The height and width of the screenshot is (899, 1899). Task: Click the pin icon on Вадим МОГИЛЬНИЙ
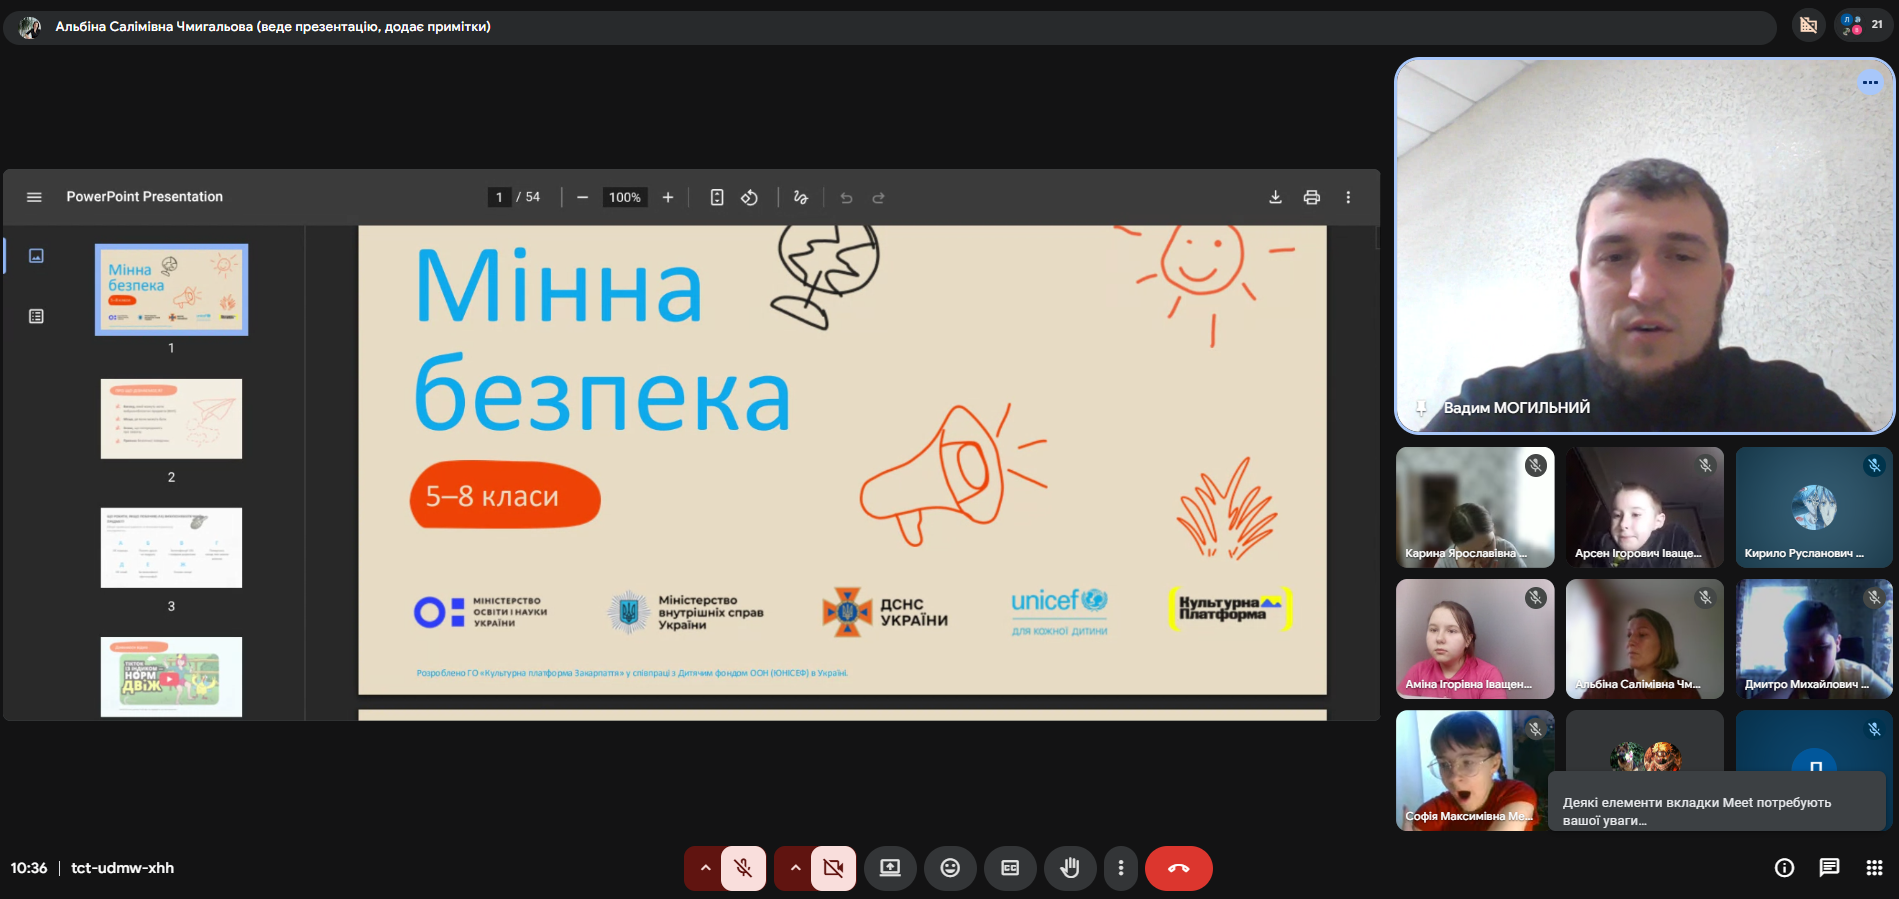click(1421, 407)
